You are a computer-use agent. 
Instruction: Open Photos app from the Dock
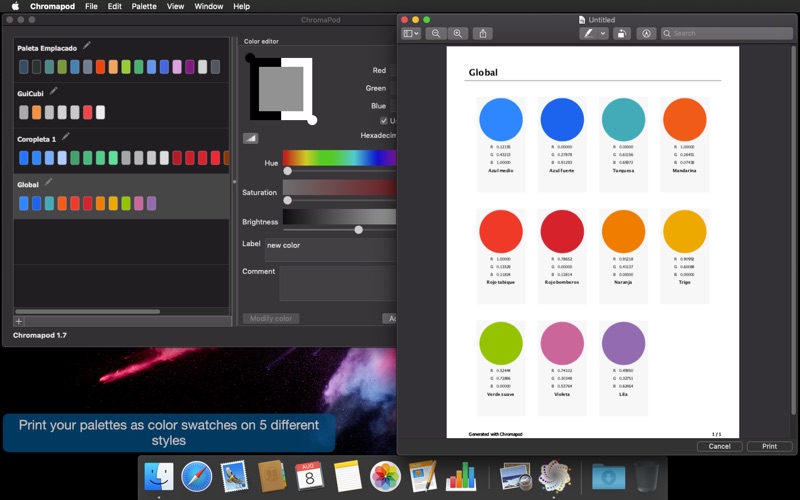pyautogui.click(x=385, y=477)
